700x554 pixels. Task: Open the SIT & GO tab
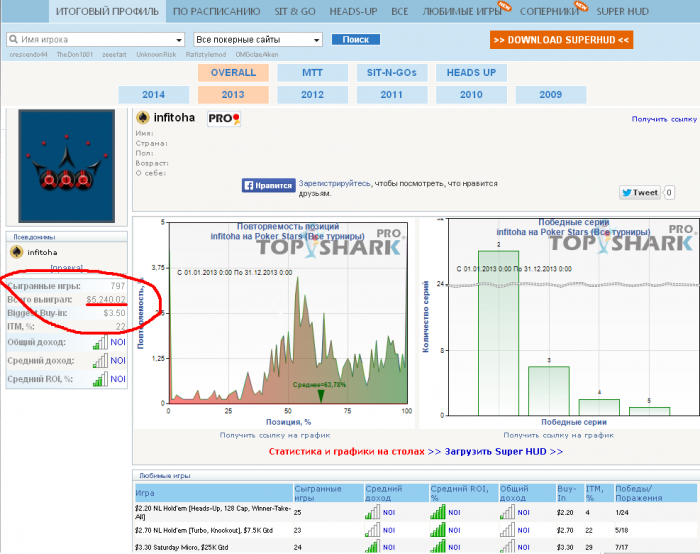point(295,11)
